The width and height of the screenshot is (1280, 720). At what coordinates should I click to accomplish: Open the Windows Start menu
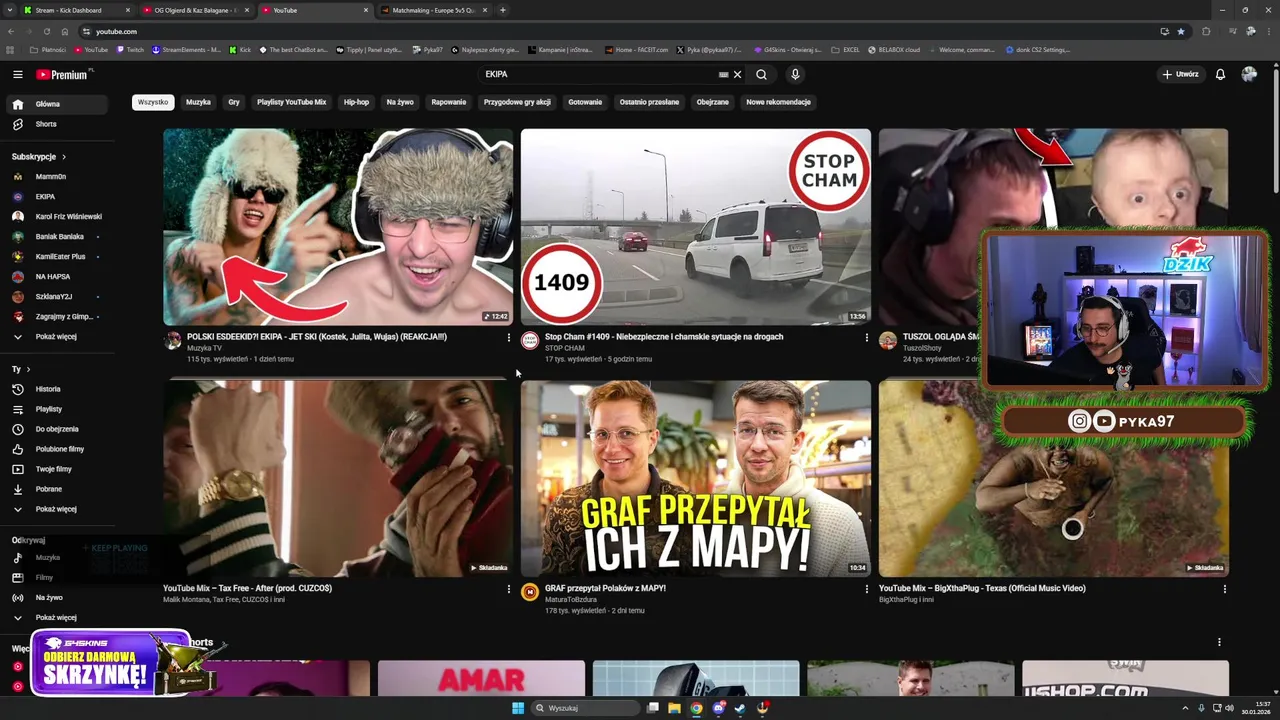coord(518,708)
